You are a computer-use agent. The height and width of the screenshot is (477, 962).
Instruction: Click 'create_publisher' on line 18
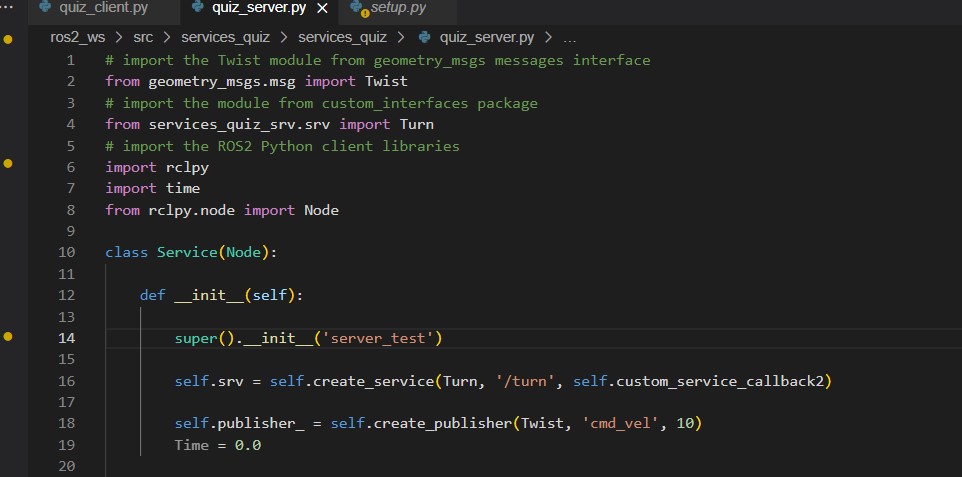(x=443, y=423)
